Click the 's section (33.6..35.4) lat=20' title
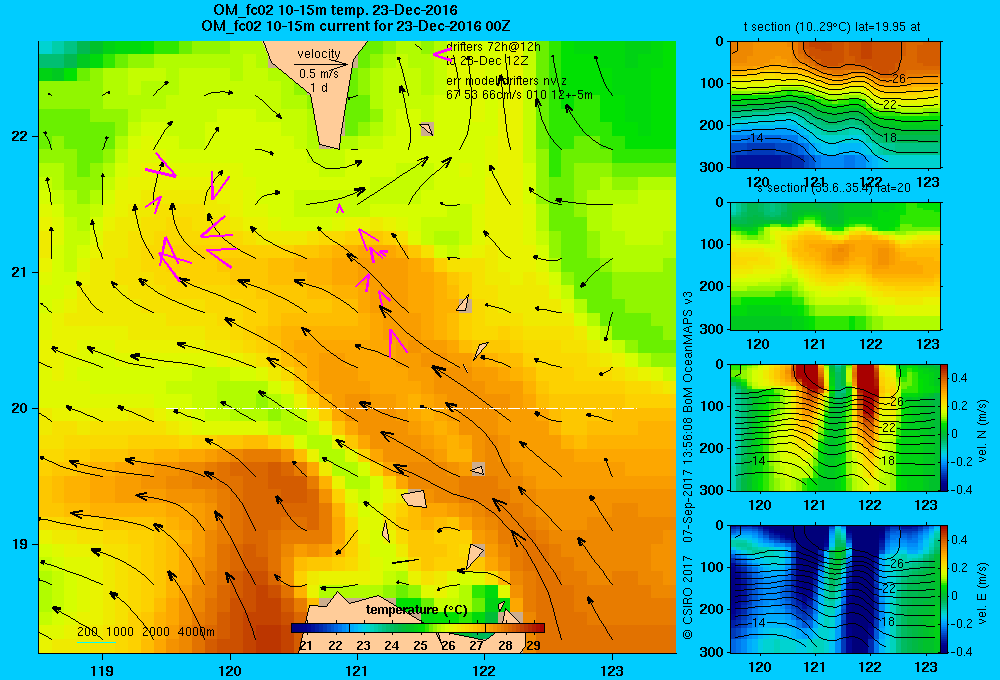The image size is (1000, 680). pyautogui.click(x=834, y=188)
